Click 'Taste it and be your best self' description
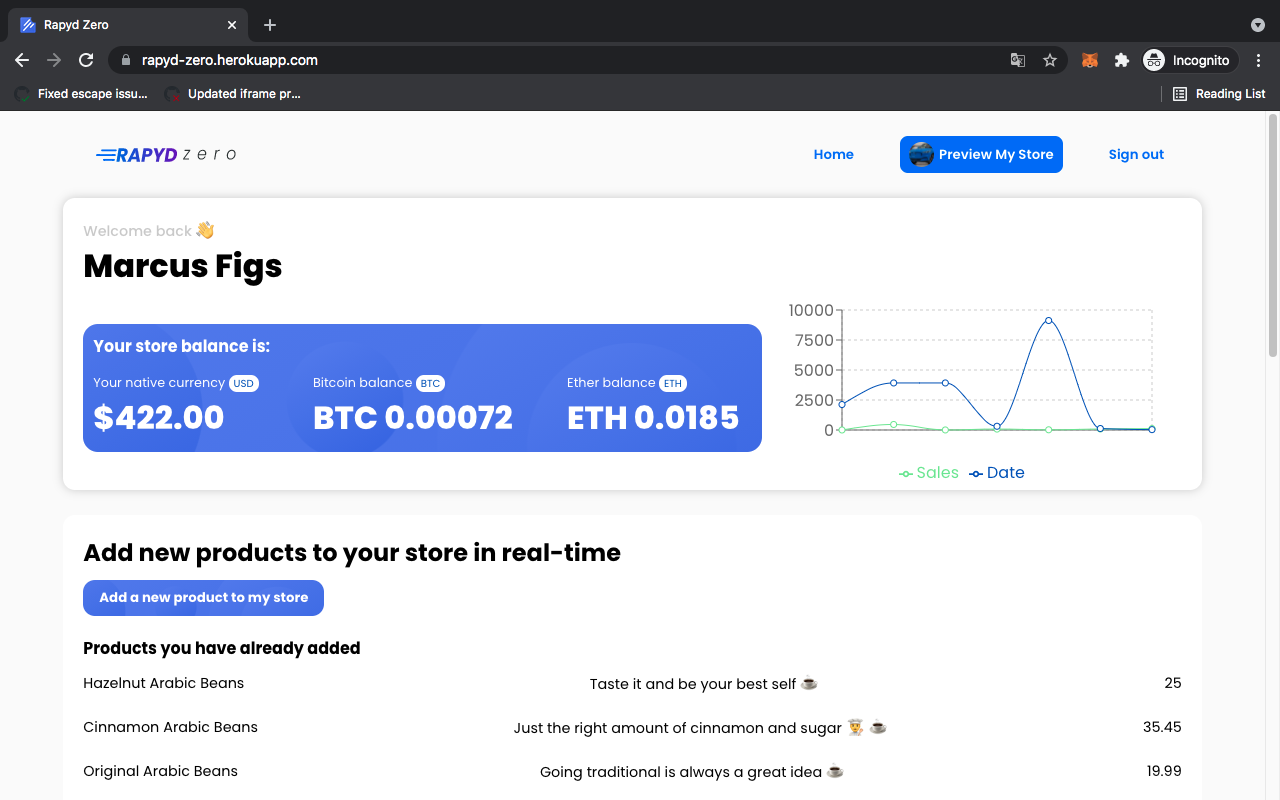Viewport: 1280px width, 800px height. tap(704, 684)
